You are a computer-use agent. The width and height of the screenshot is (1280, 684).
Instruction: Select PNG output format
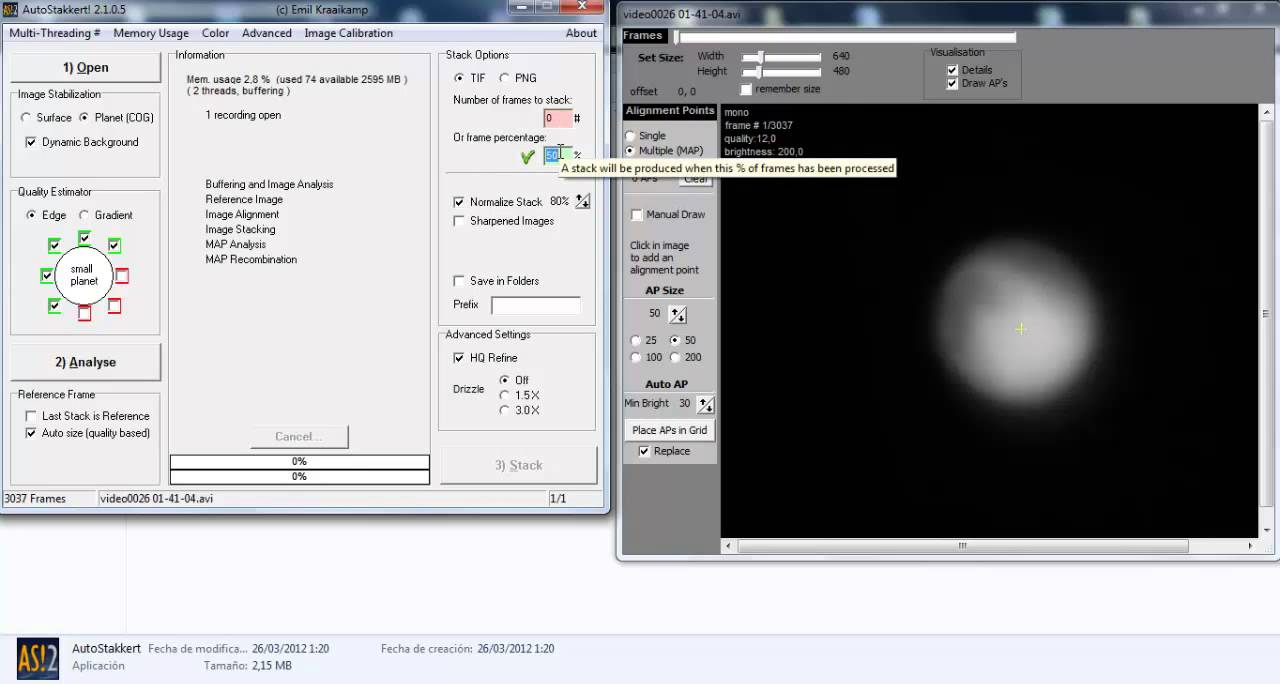(504, 78)
